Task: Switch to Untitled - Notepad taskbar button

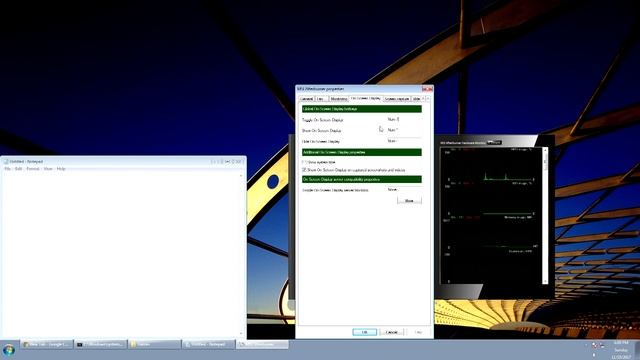Action: [x=209, y=344]
